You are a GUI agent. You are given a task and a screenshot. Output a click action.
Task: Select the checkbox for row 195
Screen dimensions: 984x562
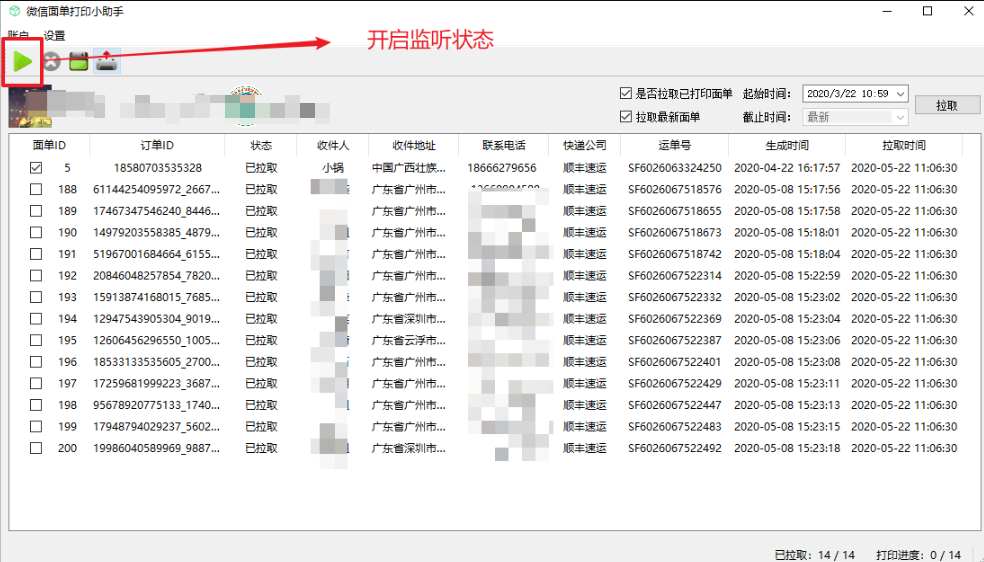click(36, 340)
